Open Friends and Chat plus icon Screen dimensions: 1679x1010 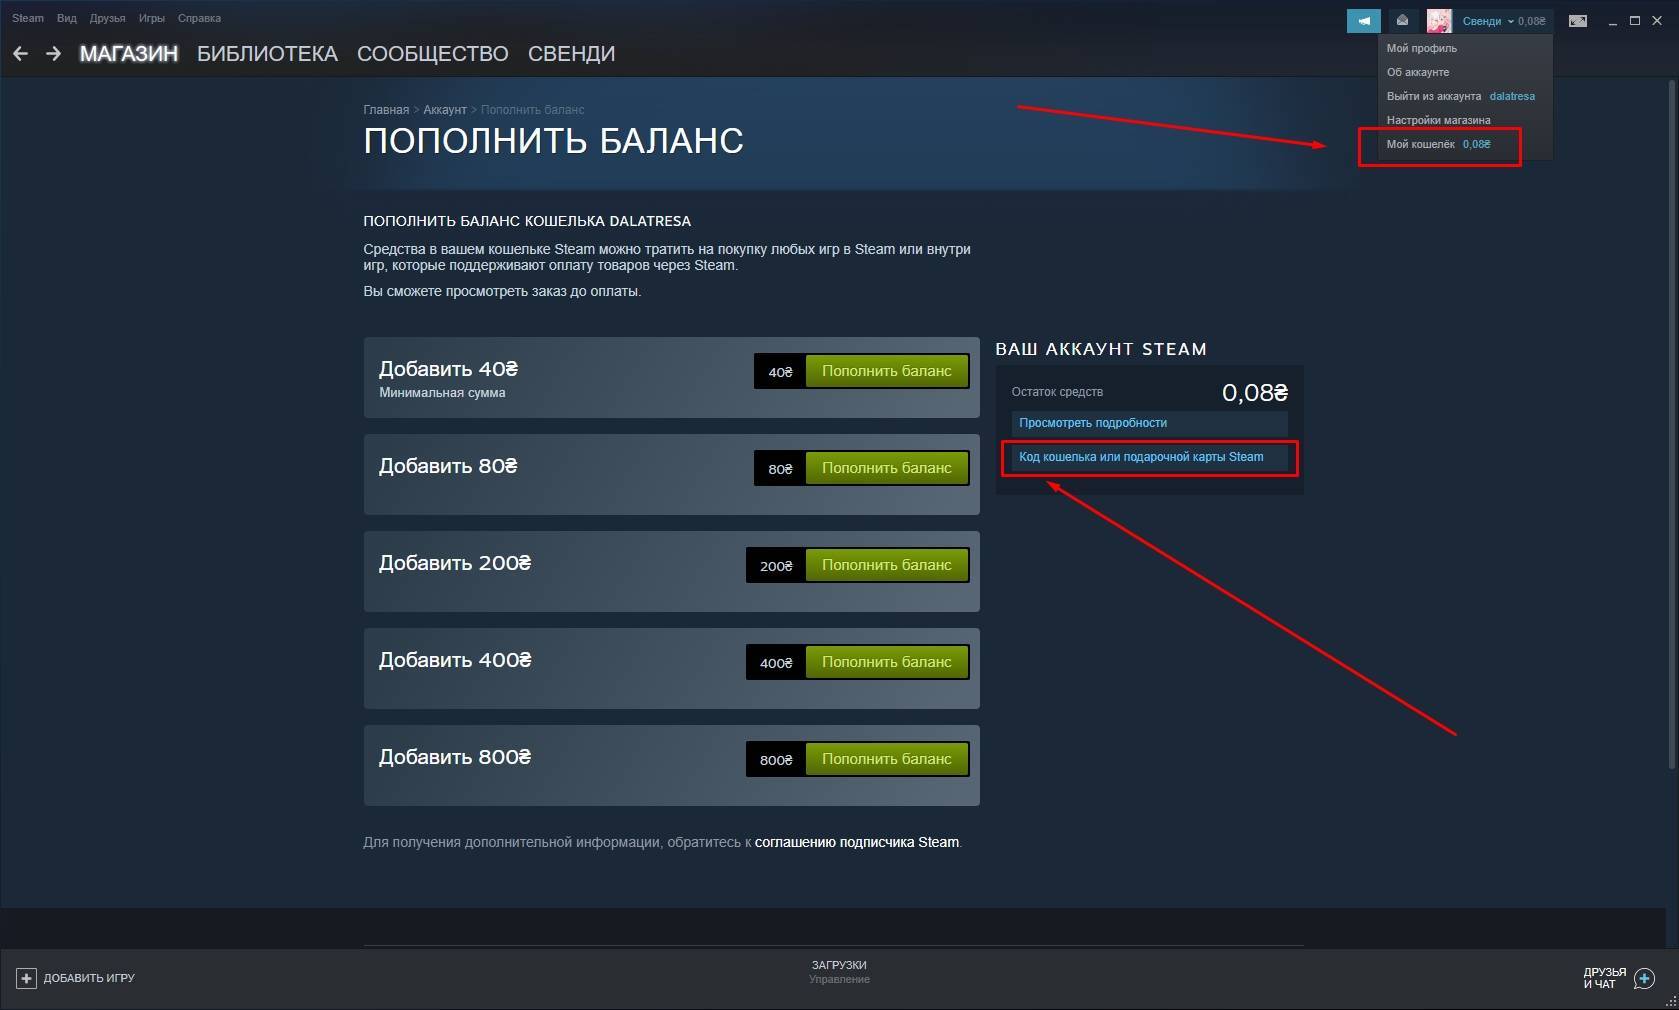click(1644, 978)
